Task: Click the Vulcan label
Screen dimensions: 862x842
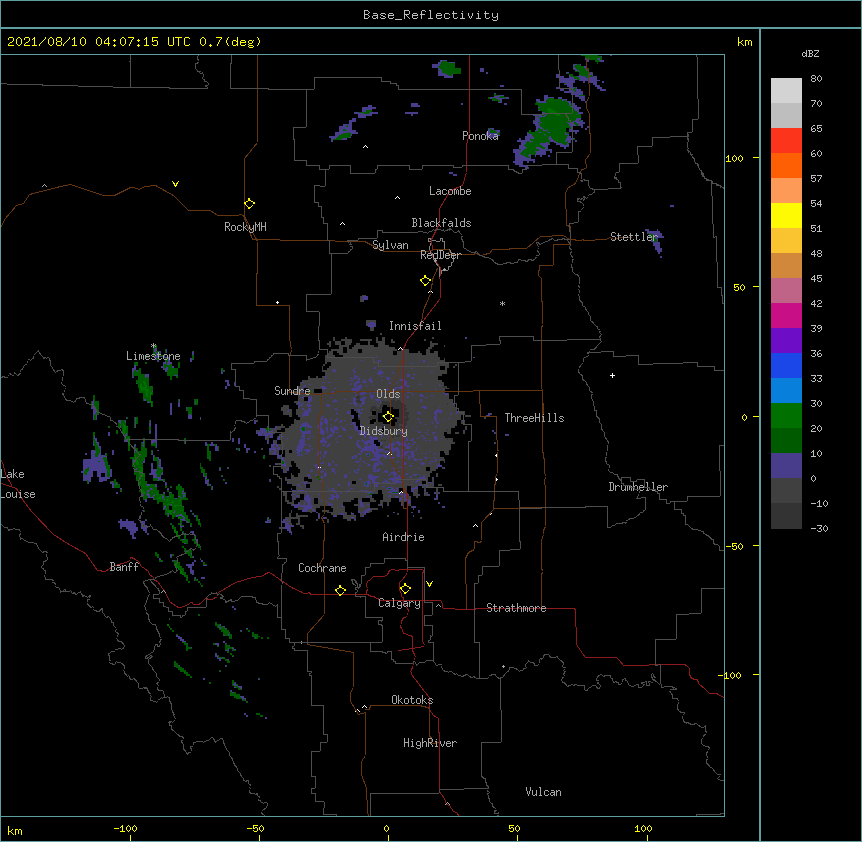Action: pyautogui.click(x=543, y=792)
